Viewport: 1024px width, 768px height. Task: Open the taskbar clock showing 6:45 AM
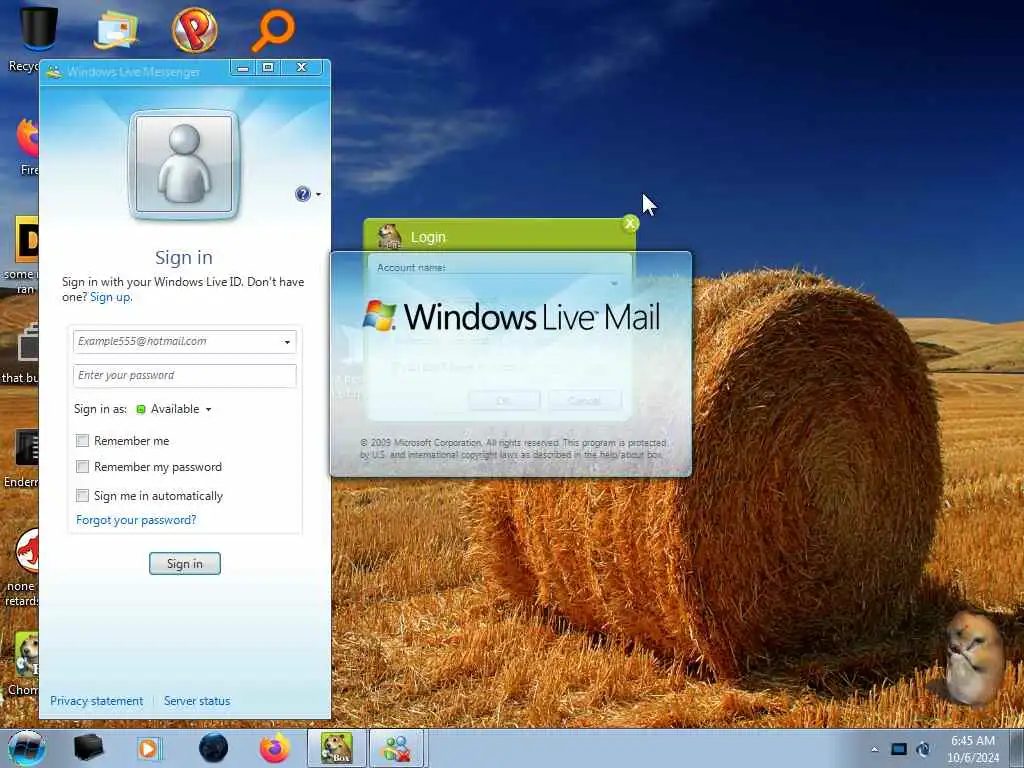pos(972,749)
